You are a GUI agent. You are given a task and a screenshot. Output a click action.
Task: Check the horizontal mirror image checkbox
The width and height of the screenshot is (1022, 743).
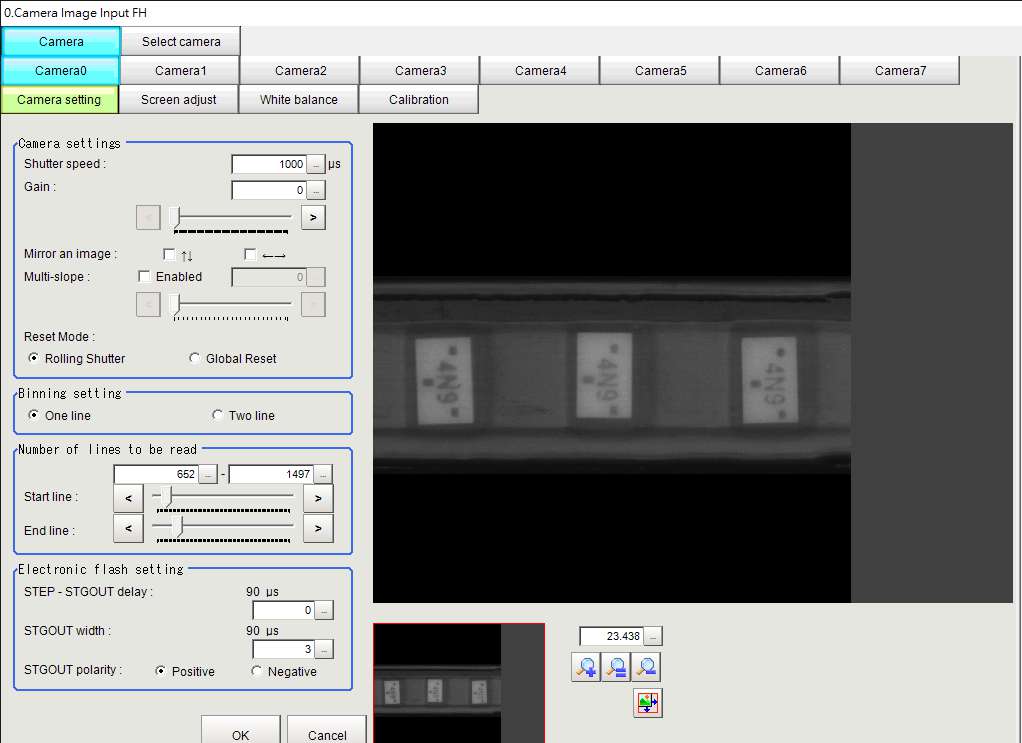pyautogui.click(x=249, y=254)
